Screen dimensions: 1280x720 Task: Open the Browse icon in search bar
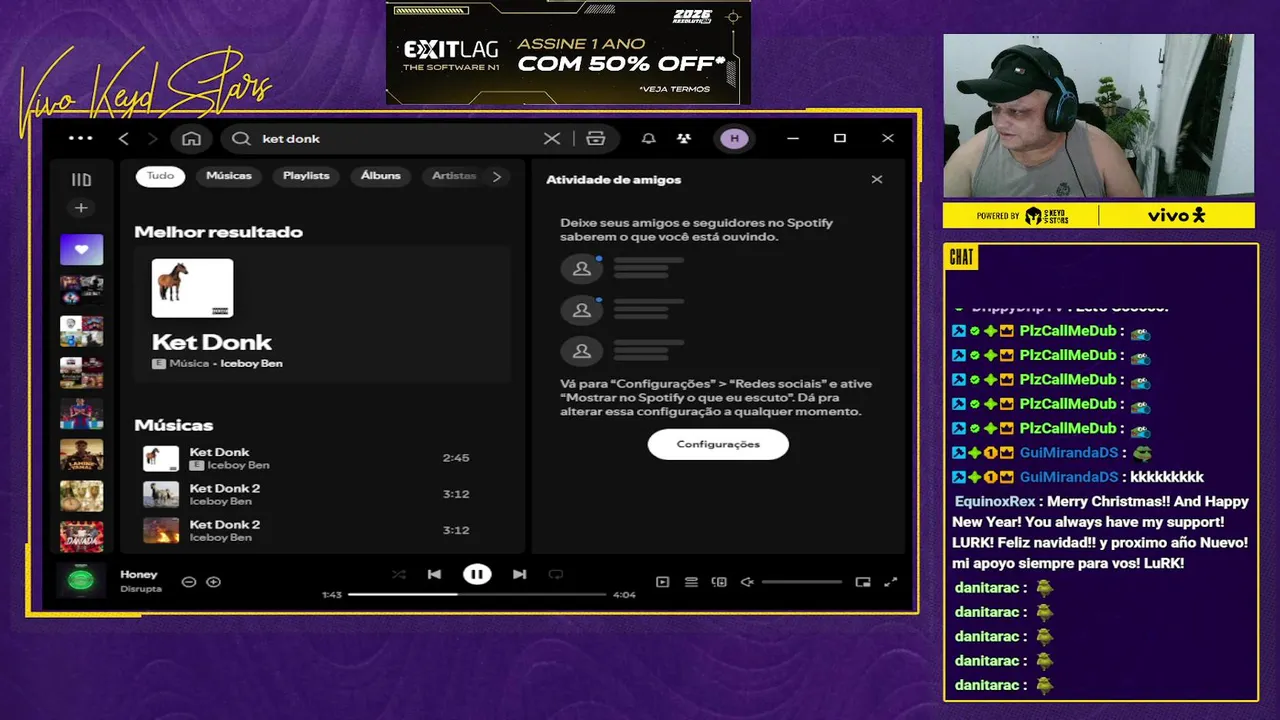coord(596,139)
